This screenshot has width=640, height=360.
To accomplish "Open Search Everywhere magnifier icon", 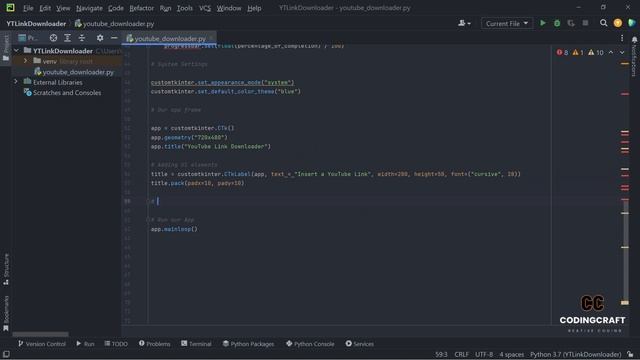I will pyautogui.click(x=603, y=23).
